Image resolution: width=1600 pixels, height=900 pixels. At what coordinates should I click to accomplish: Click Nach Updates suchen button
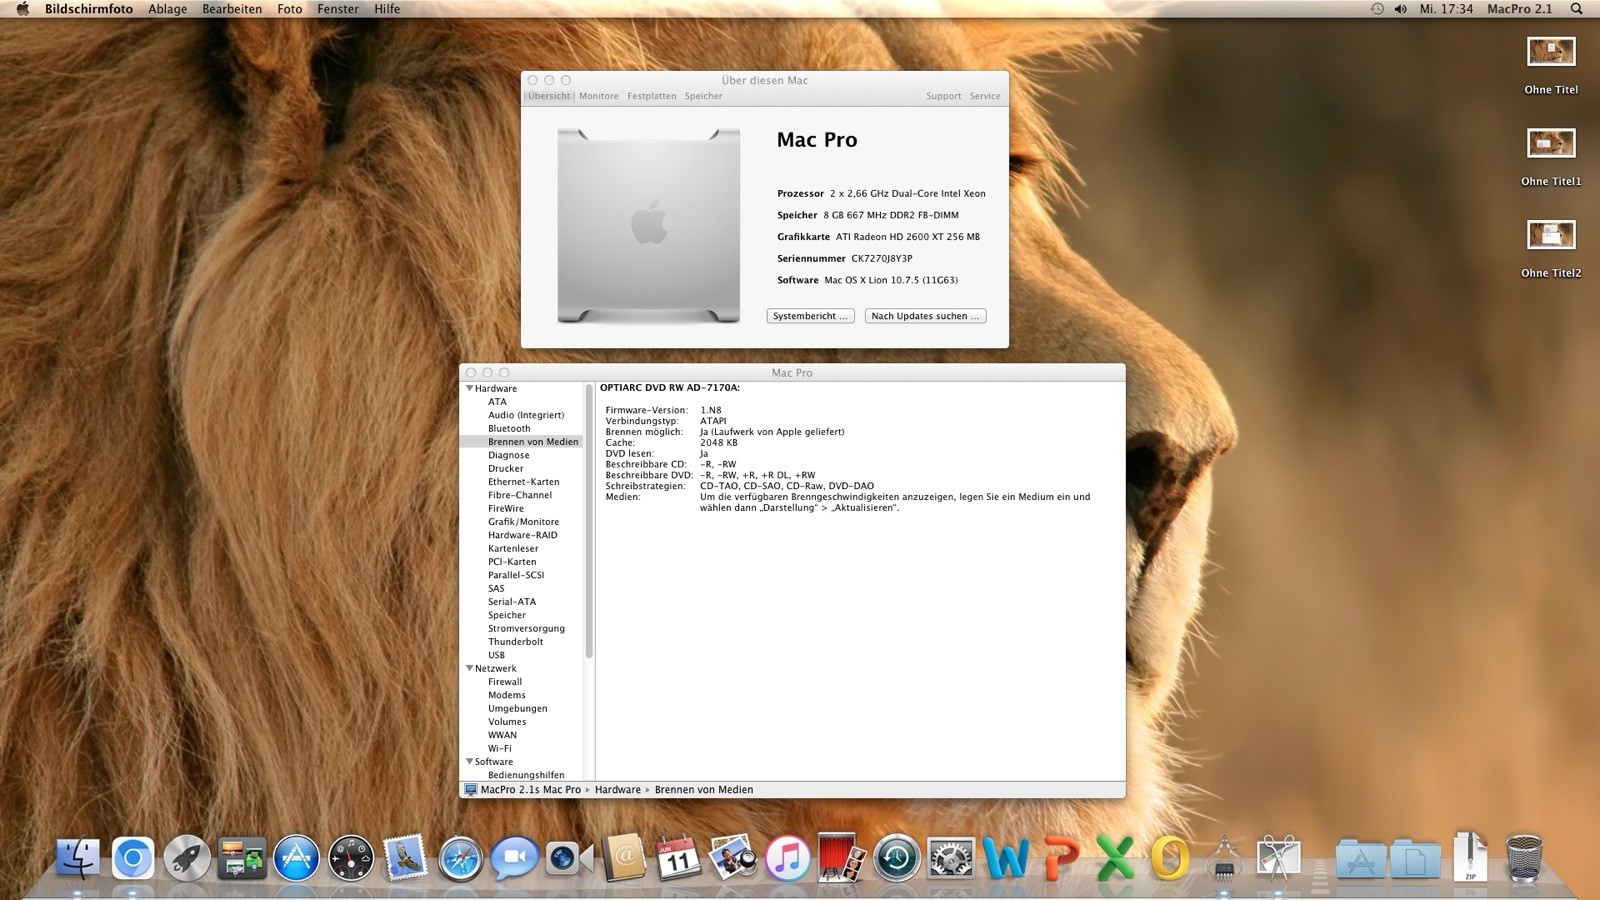click(926, 316)
